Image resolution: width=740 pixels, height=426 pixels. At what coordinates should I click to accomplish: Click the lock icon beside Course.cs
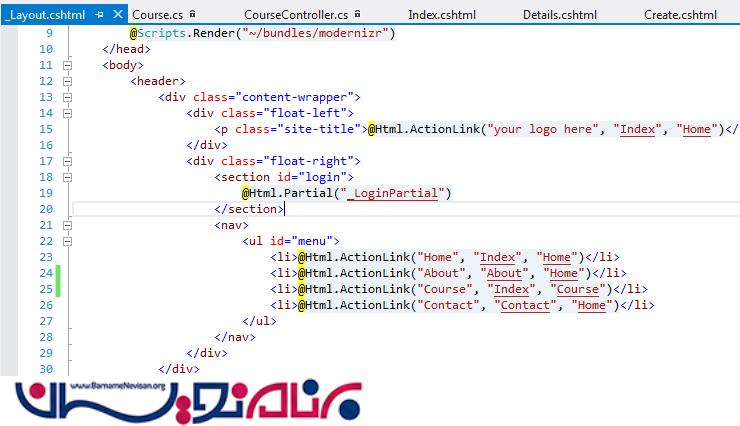coord(191,15)
